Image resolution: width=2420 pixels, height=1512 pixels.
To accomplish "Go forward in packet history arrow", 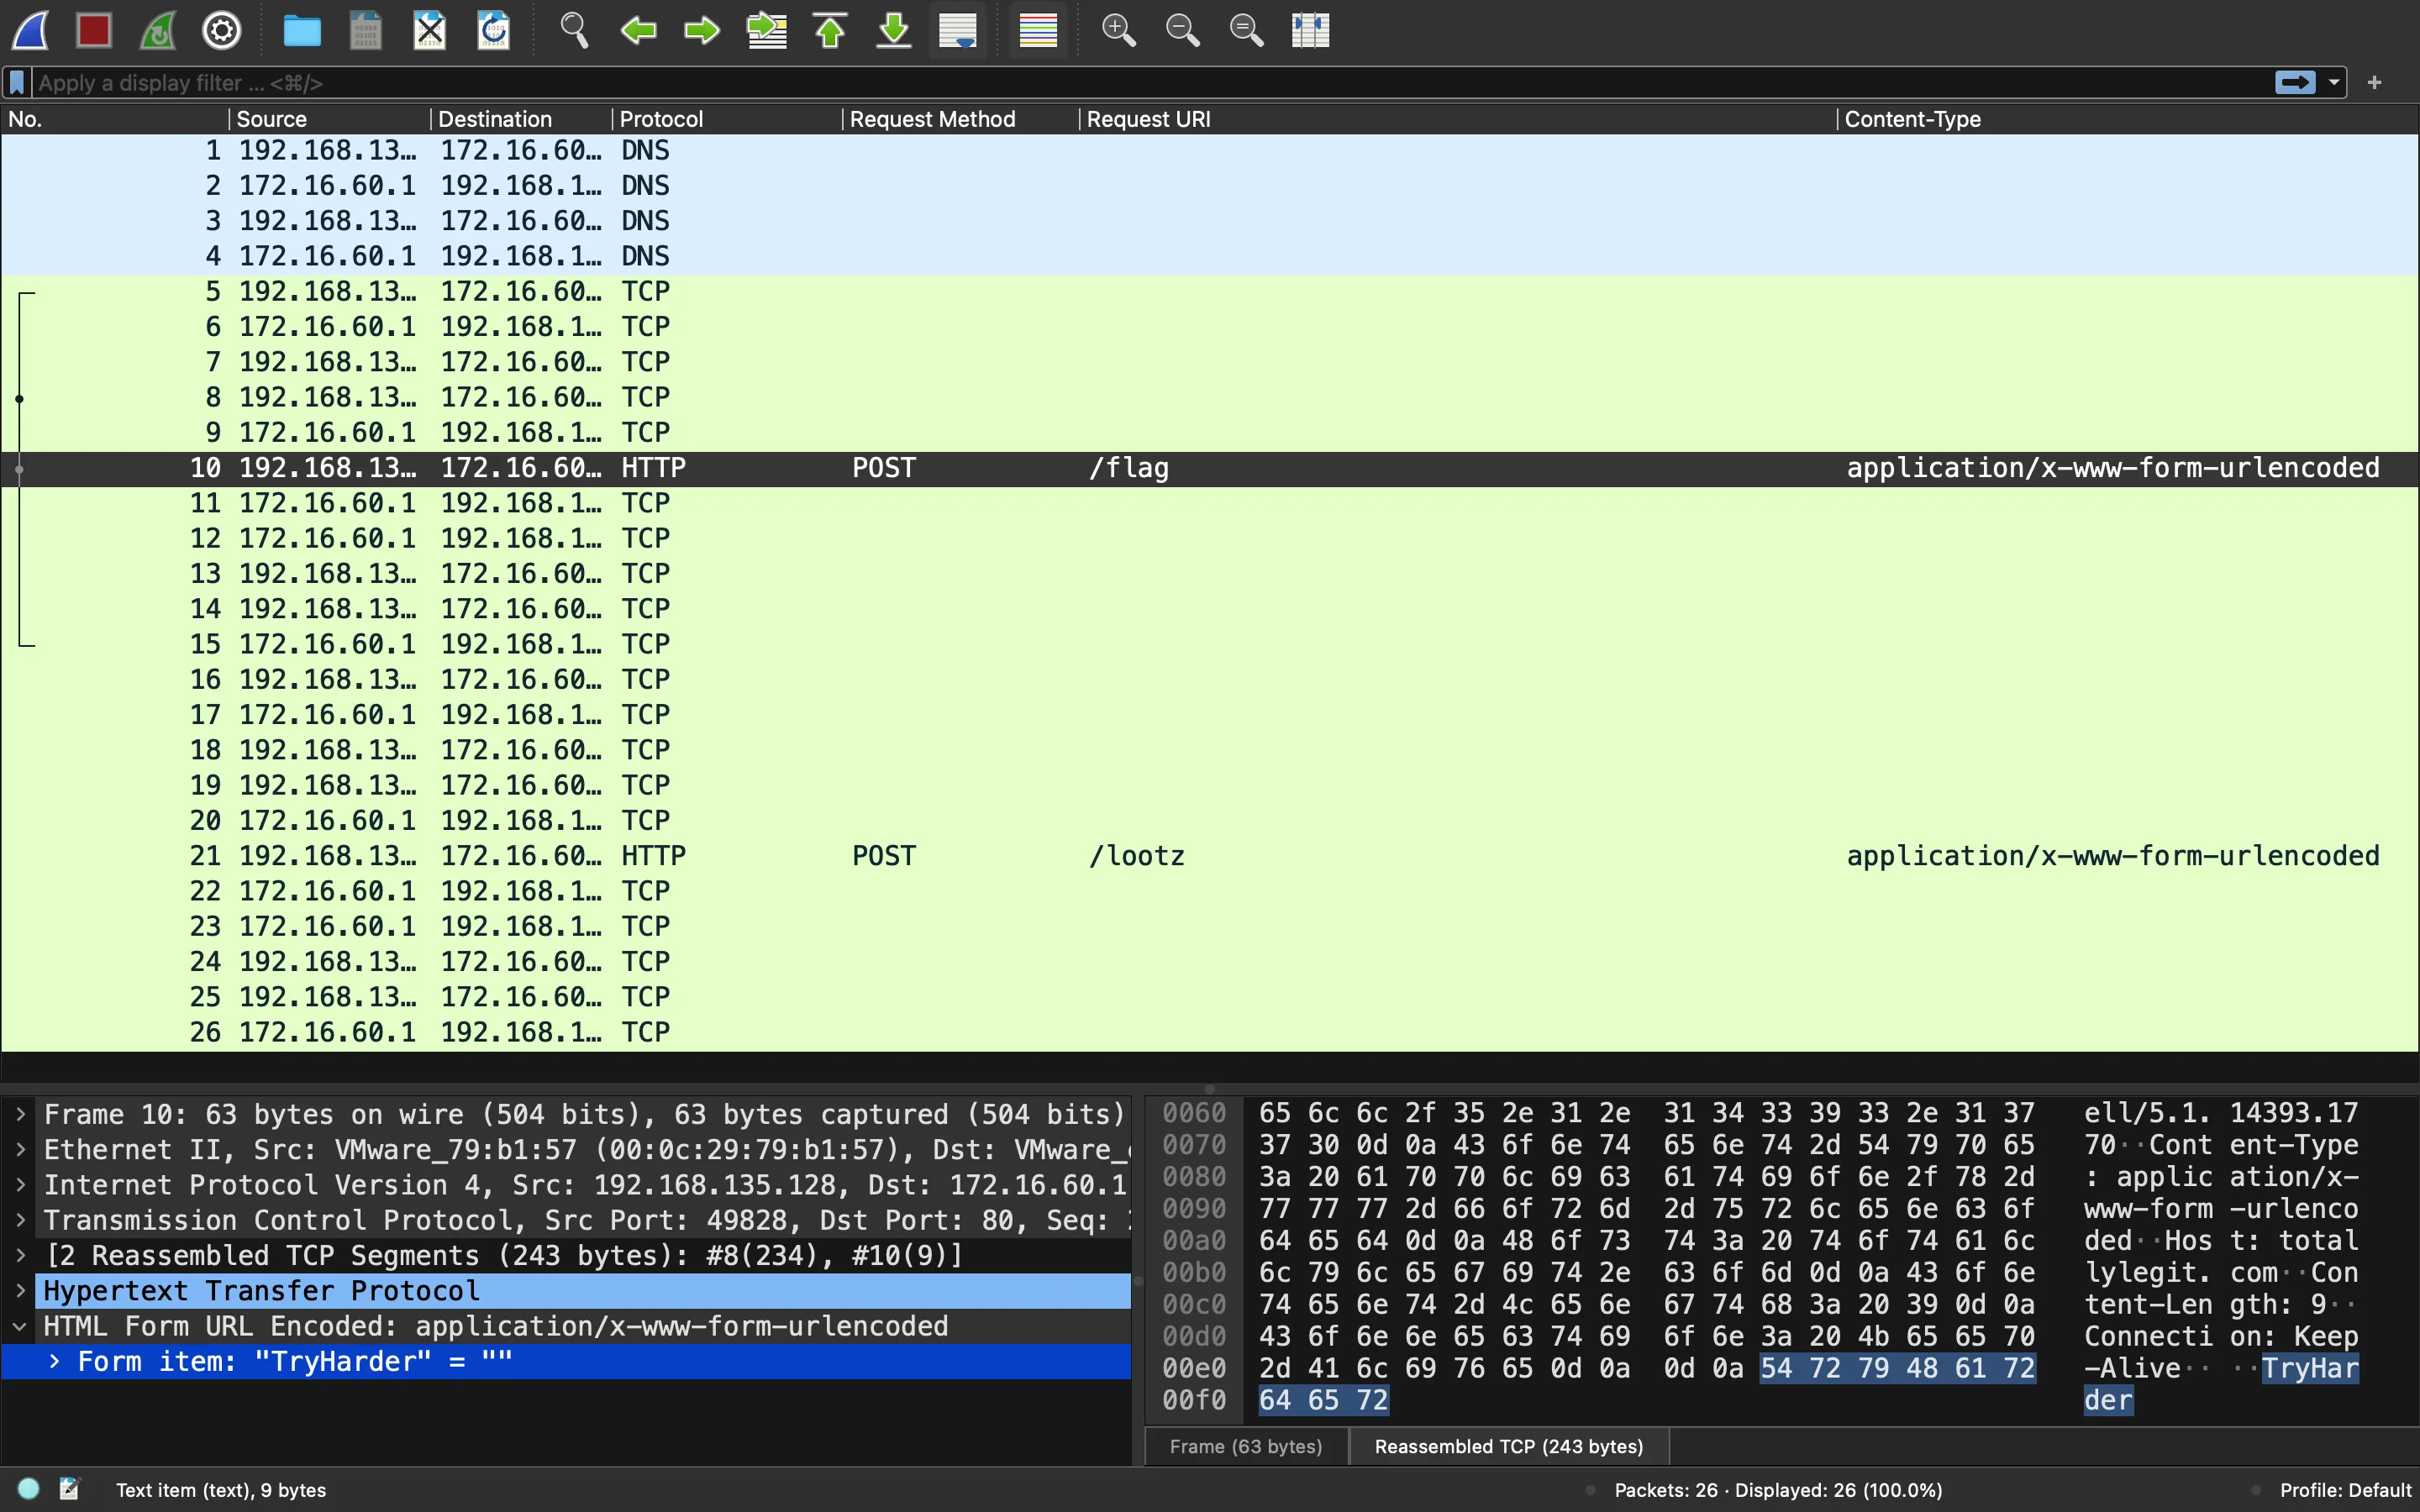I will click(x=702, y=30).
